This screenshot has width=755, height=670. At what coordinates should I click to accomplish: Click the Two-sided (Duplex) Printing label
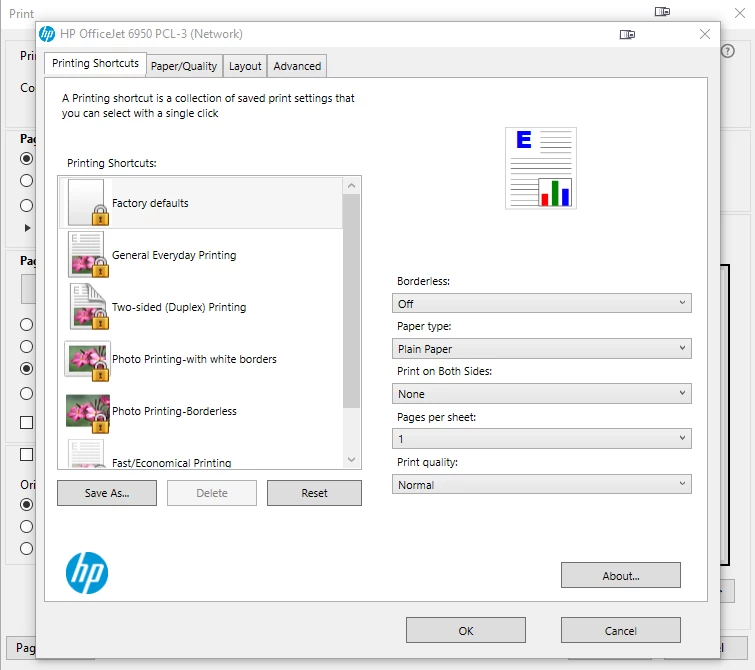click(179, 307)
